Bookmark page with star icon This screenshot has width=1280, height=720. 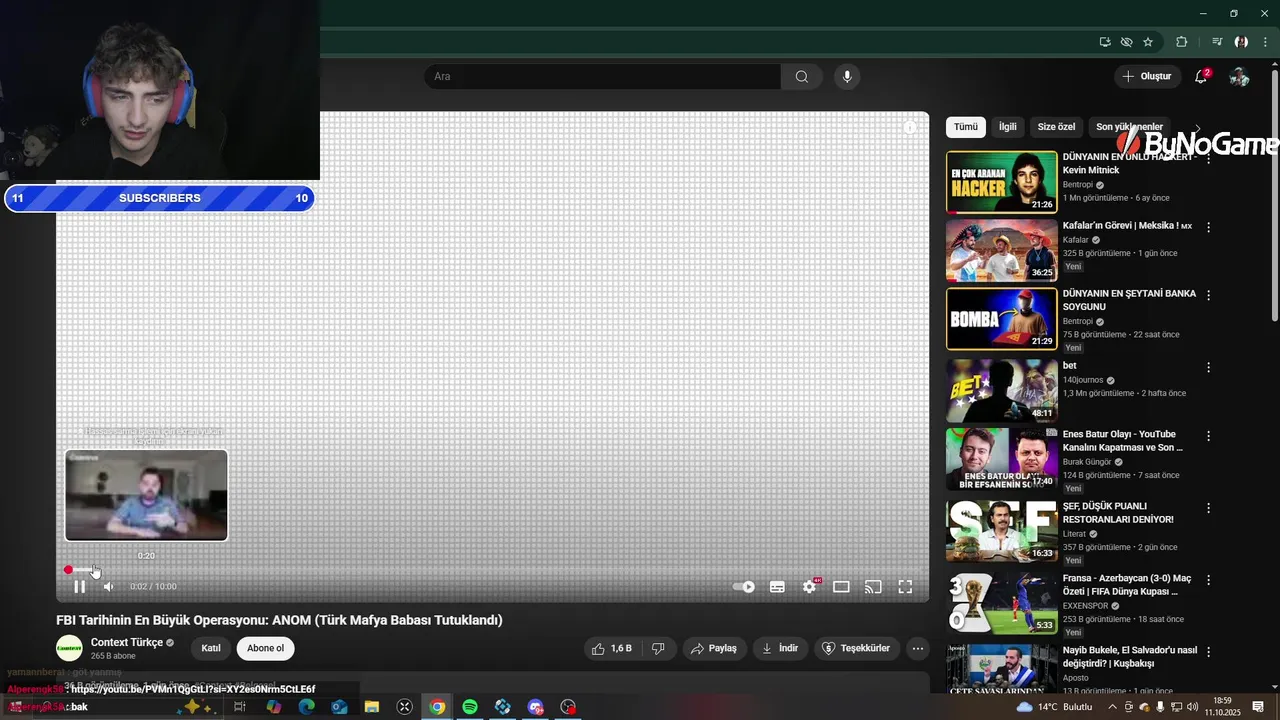pos(1148,42)
